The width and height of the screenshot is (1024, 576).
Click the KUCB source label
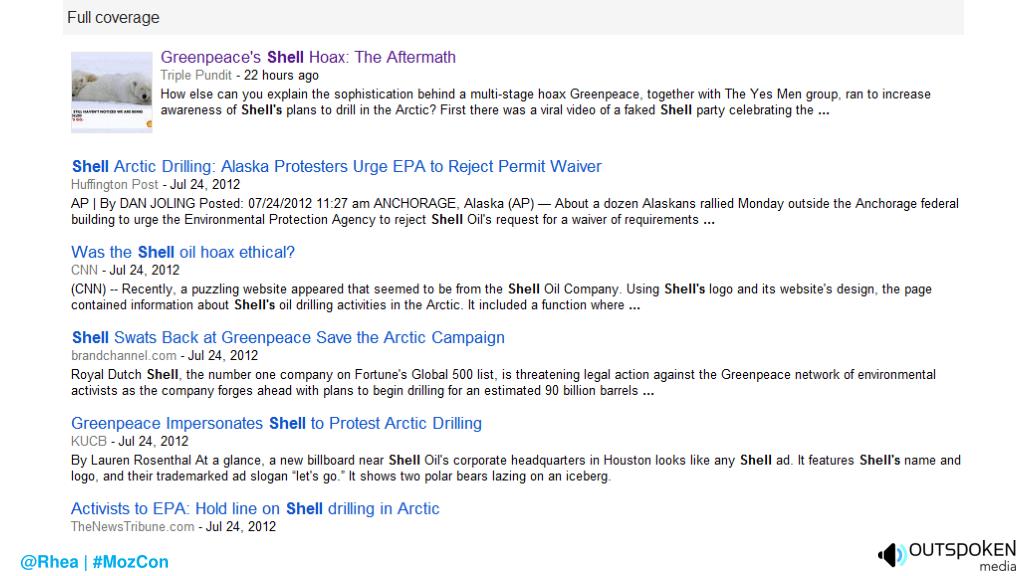[89, 441]
